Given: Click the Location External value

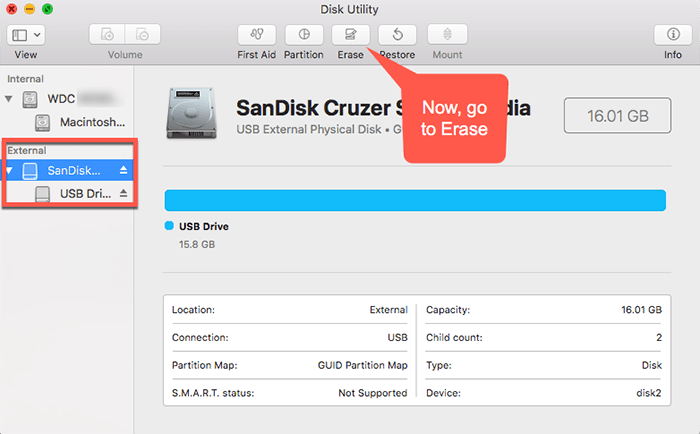Looking at the screenshot, I should (388, 310).
